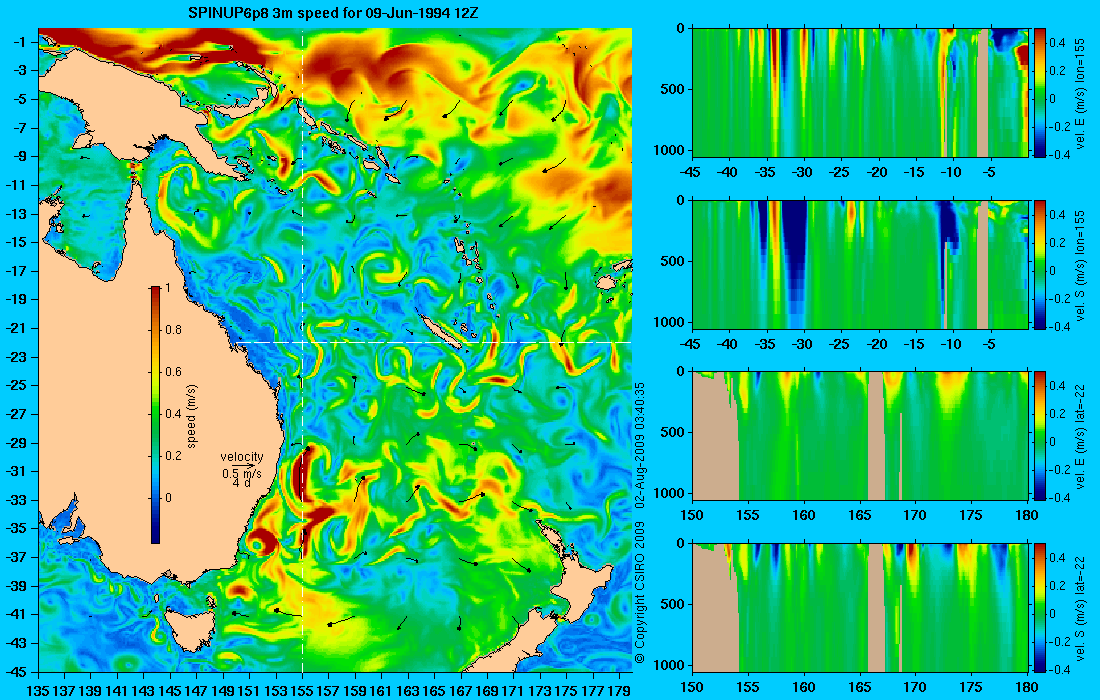Click the "4 d" legend value
1100x700 pixels.
coord(241,483)
